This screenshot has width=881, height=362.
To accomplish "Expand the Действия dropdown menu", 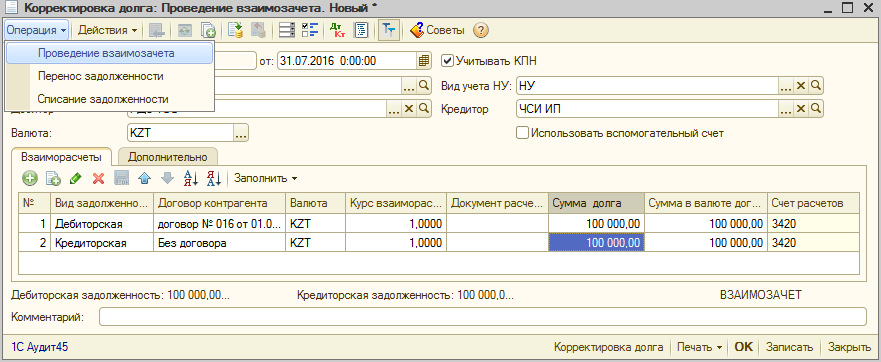I will tap(107, 30).
